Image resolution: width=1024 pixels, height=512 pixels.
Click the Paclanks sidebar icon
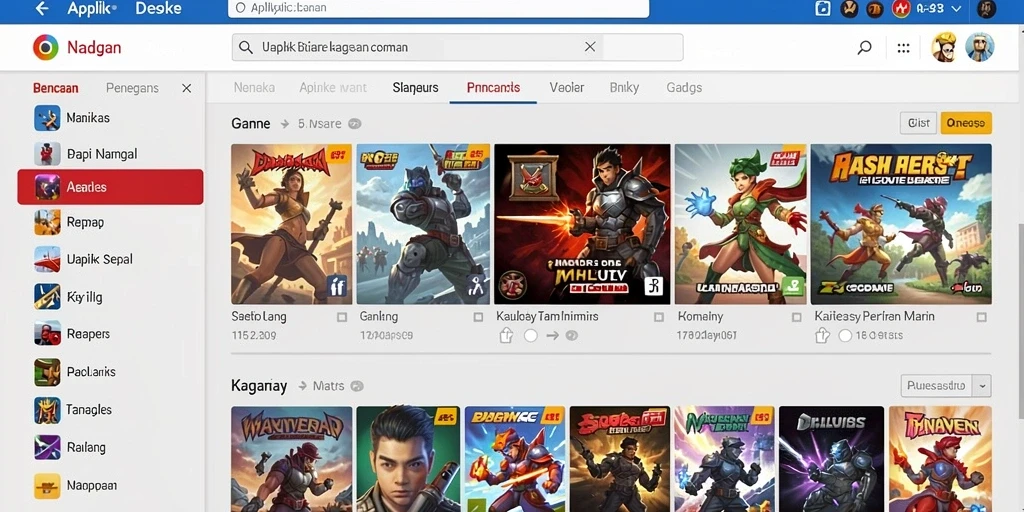(47, 372)
